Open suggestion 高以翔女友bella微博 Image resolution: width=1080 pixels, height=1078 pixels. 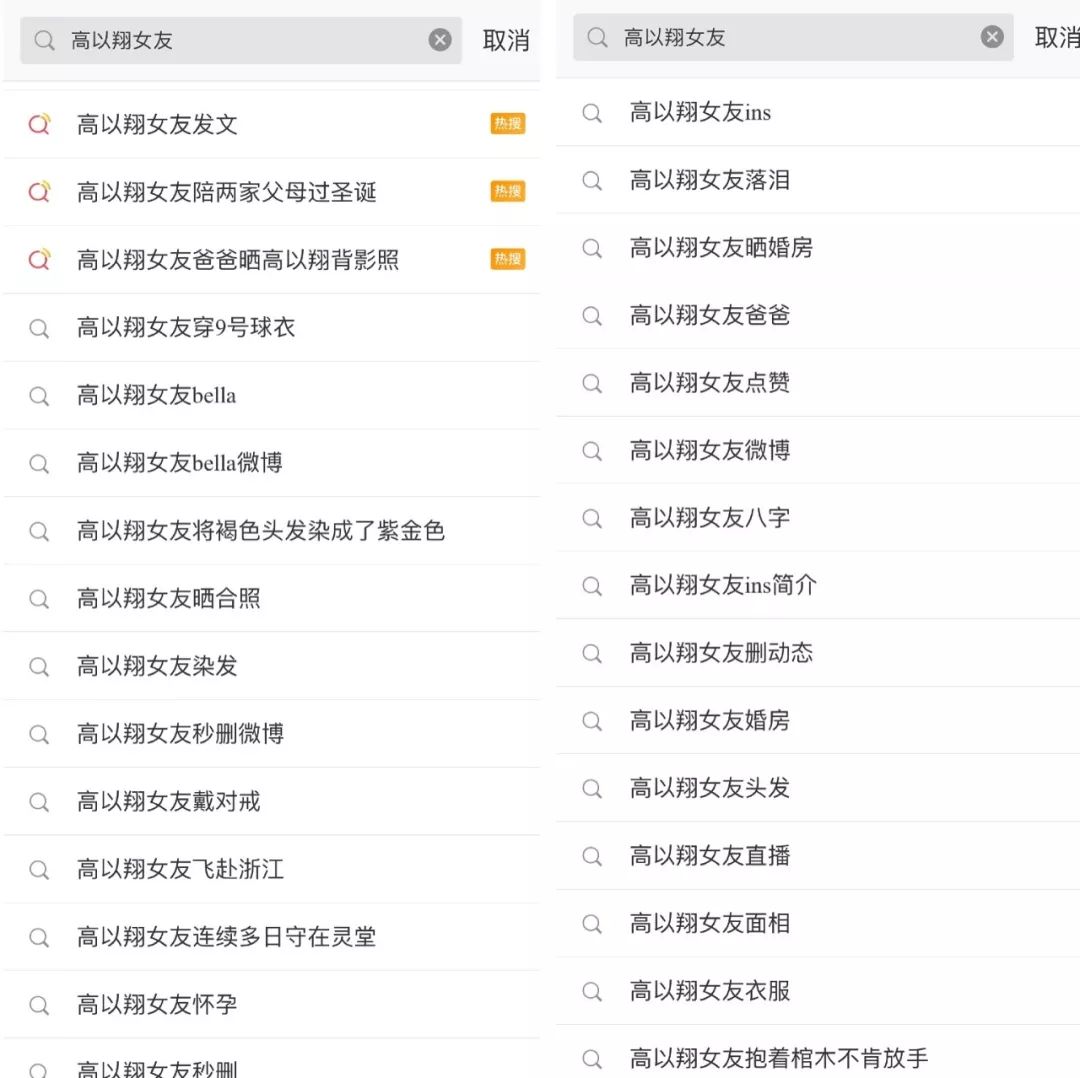click(180, 463)
